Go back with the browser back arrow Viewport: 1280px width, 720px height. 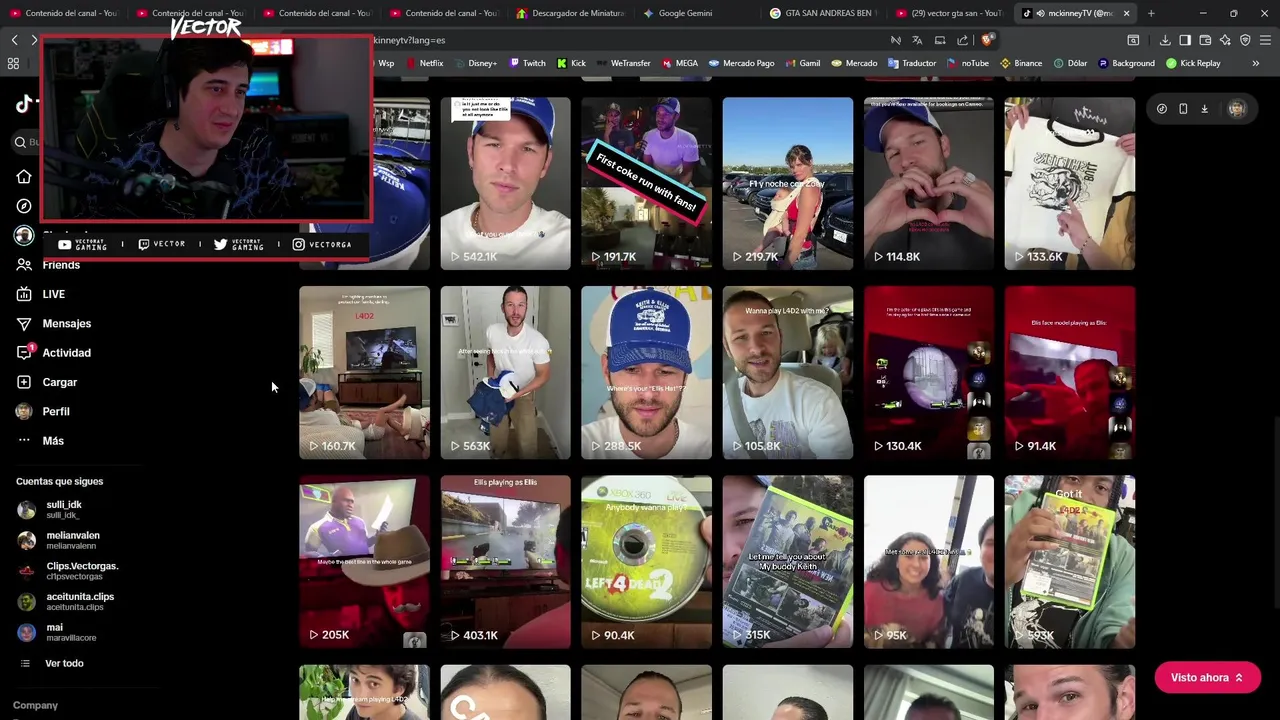click(x=14, y=40)
